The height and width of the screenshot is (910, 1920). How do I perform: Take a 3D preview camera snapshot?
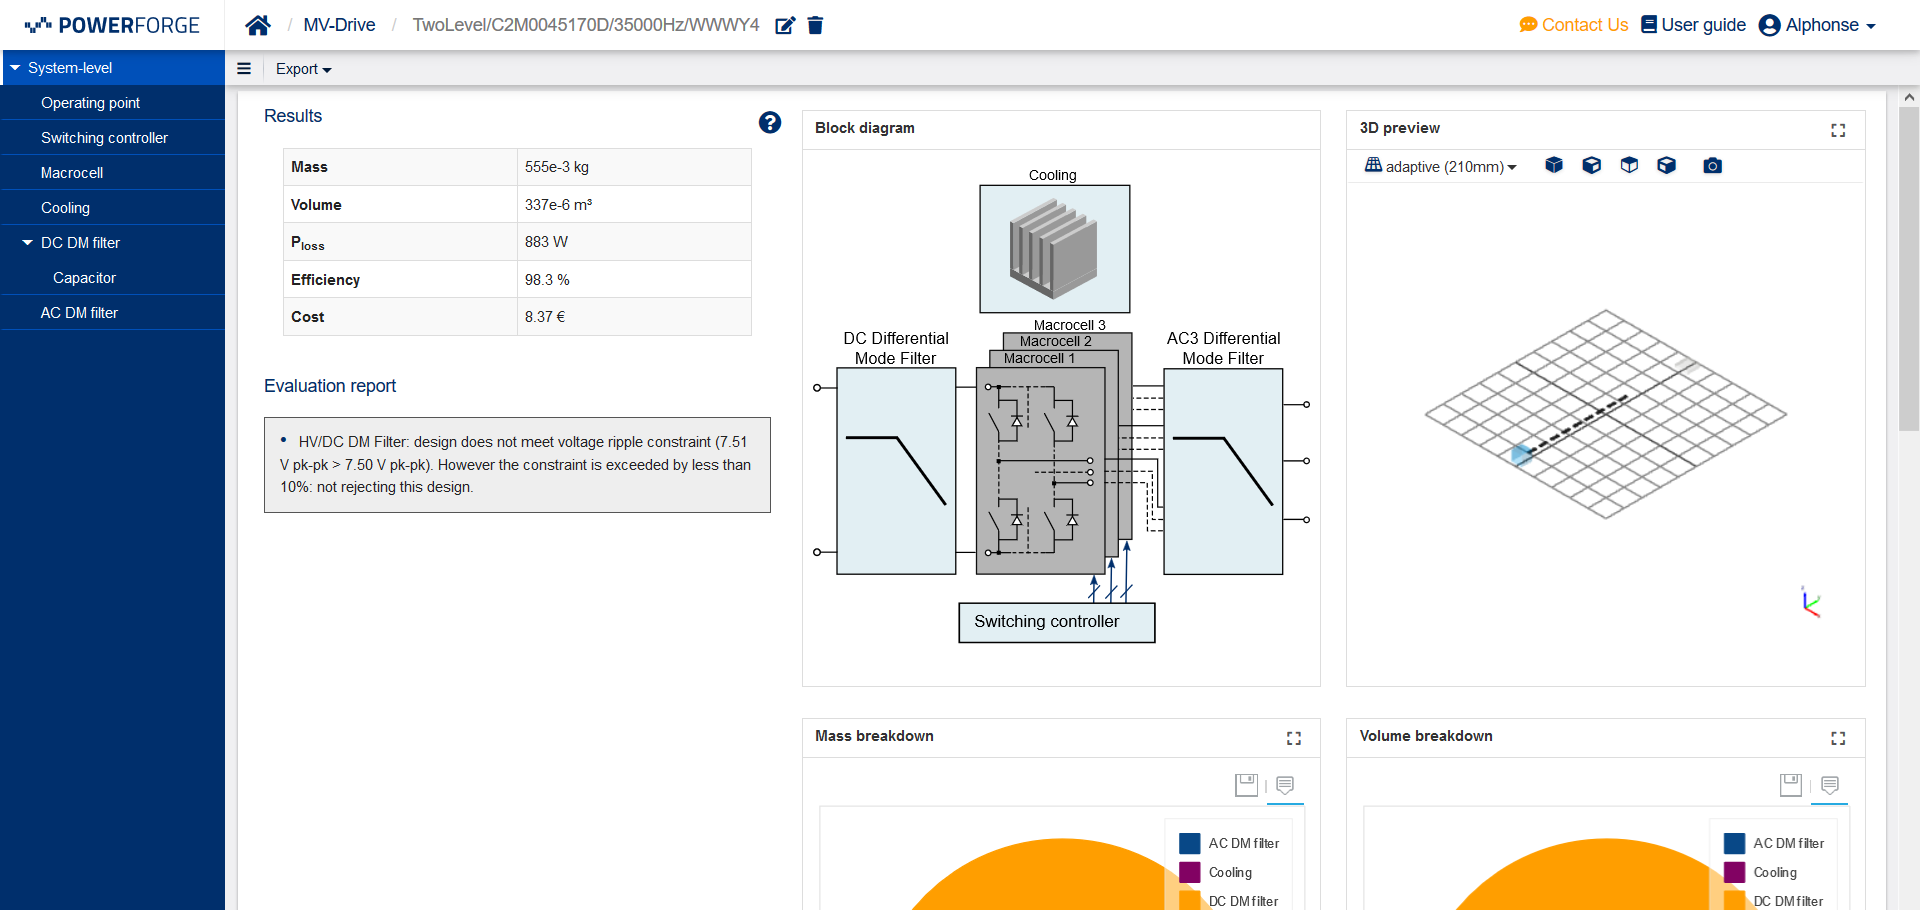click(1712, 166)
